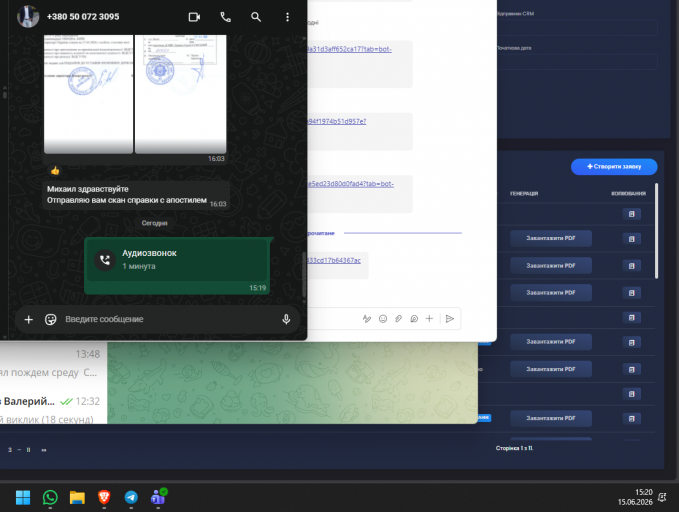Screen dimensions: 679x512
Task: Go to page 3 in CRM pagination
Action: (x=10, y=450)
